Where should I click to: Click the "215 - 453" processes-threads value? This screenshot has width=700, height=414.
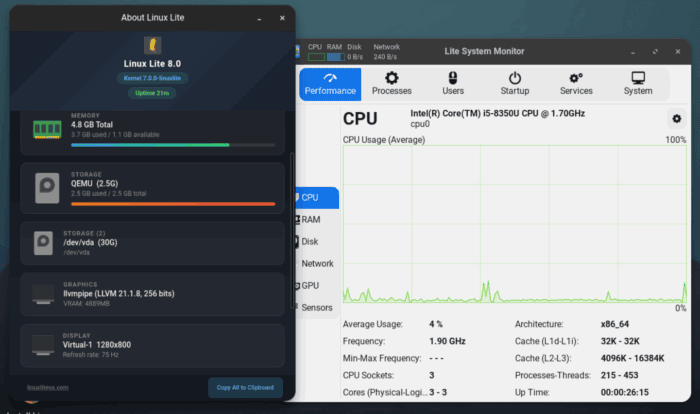point(619,375)
